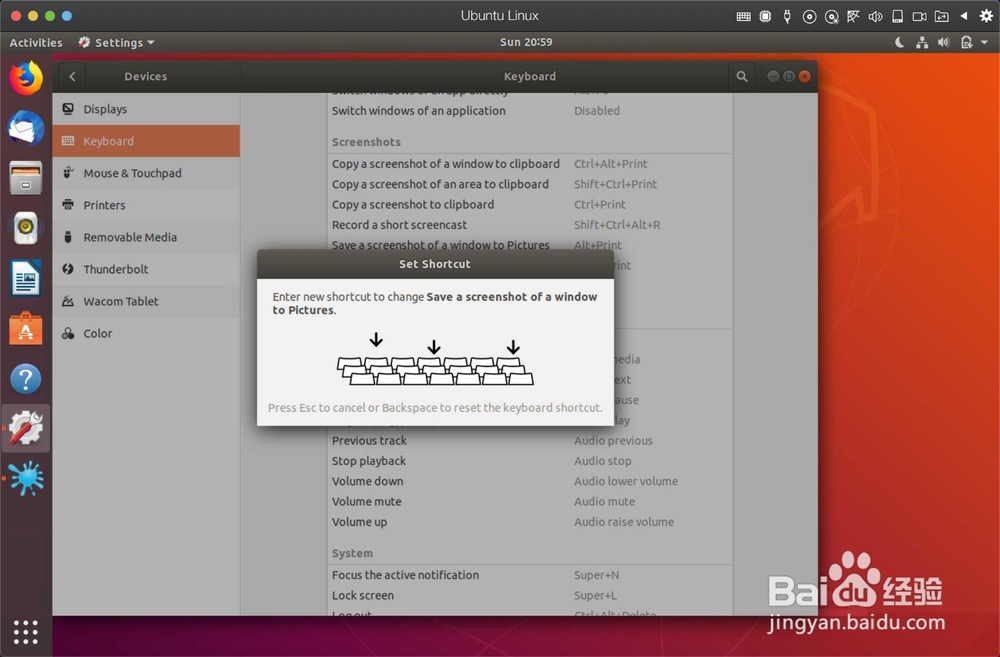Click the 'Volume up' shortcut row

[530, 522]
